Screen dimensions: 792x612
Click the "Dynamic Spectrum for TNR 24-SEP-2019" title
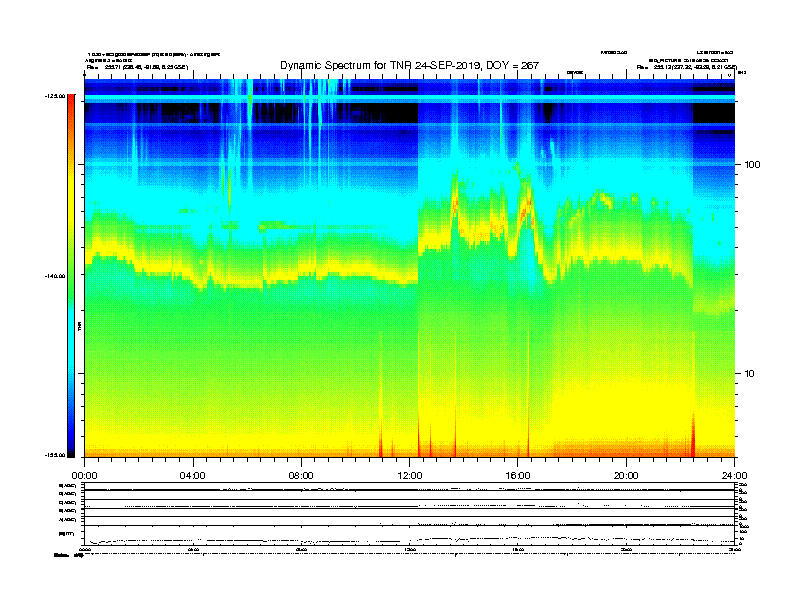[410, 65]
